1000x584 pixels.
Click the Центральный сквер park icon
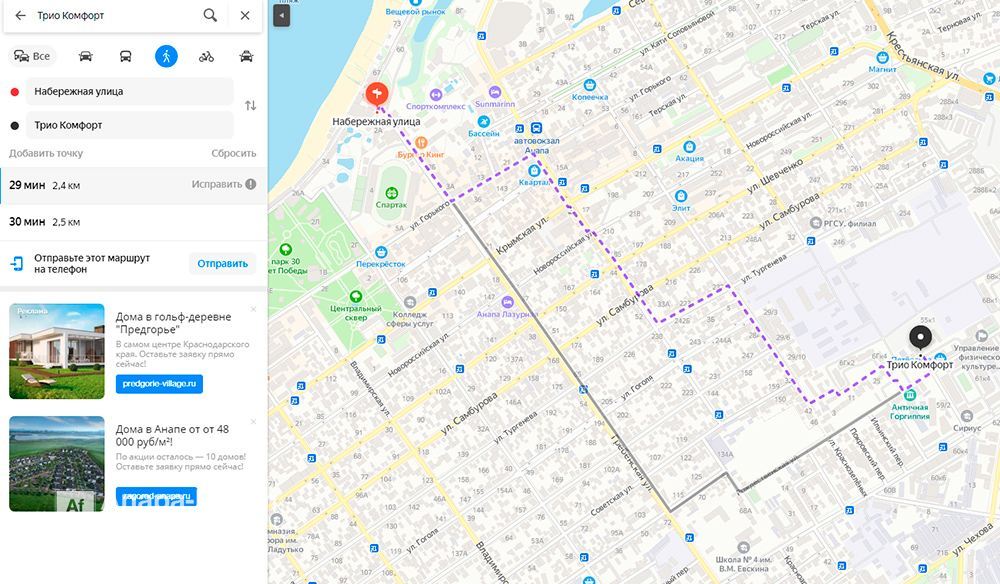point(356,296)
